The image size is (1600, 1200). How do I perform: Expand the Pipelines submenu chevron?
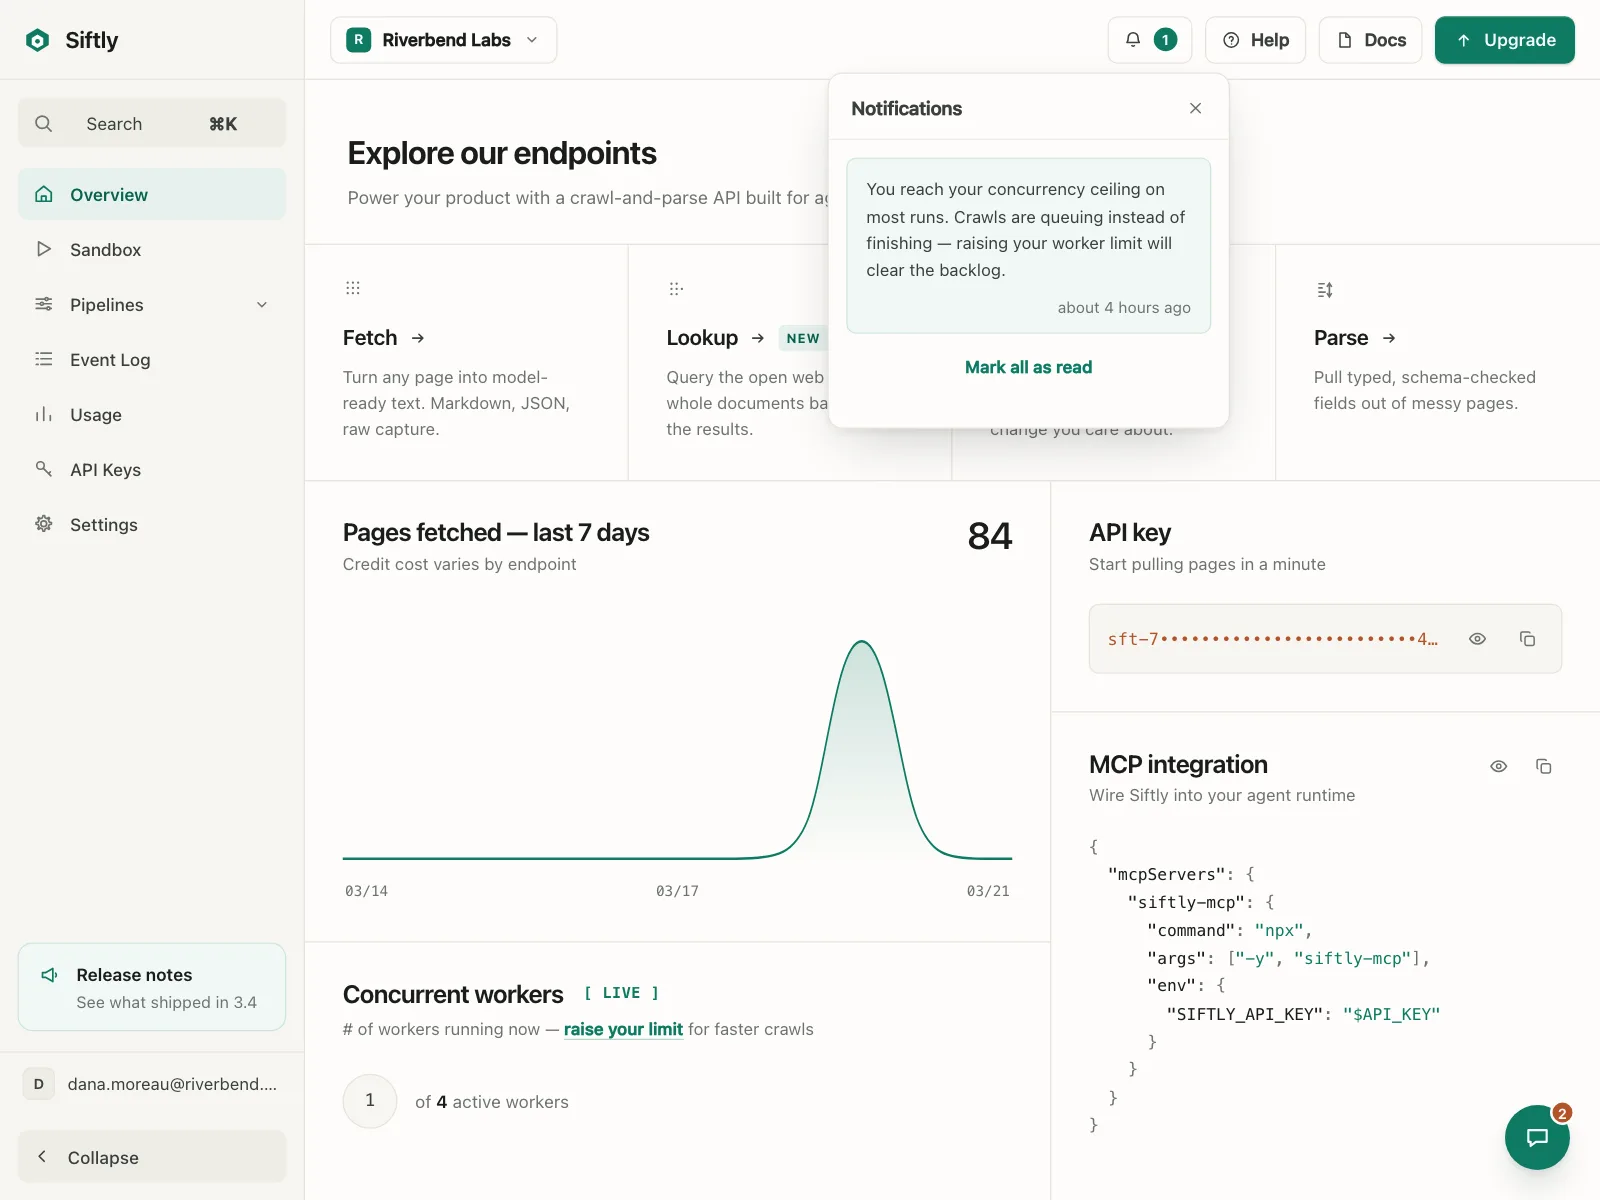262,305
